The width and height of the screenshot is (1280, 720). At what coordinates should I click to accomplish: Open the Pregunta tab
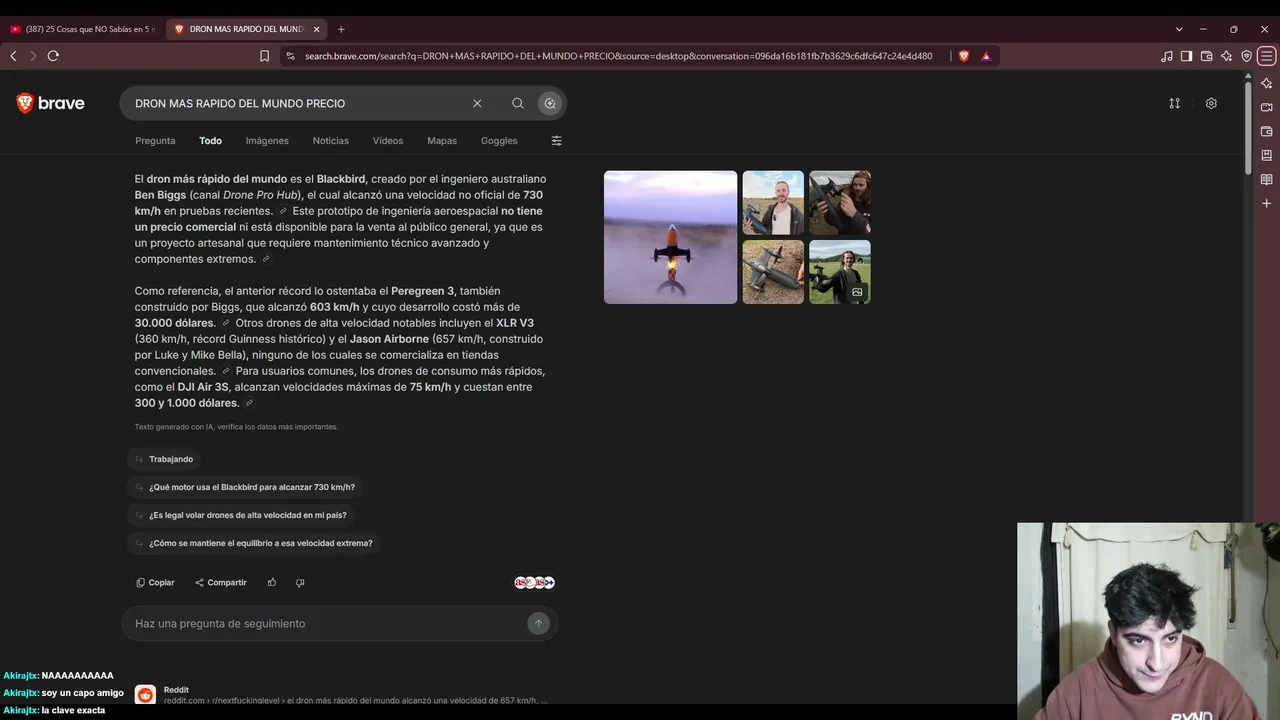pos(155,141)
